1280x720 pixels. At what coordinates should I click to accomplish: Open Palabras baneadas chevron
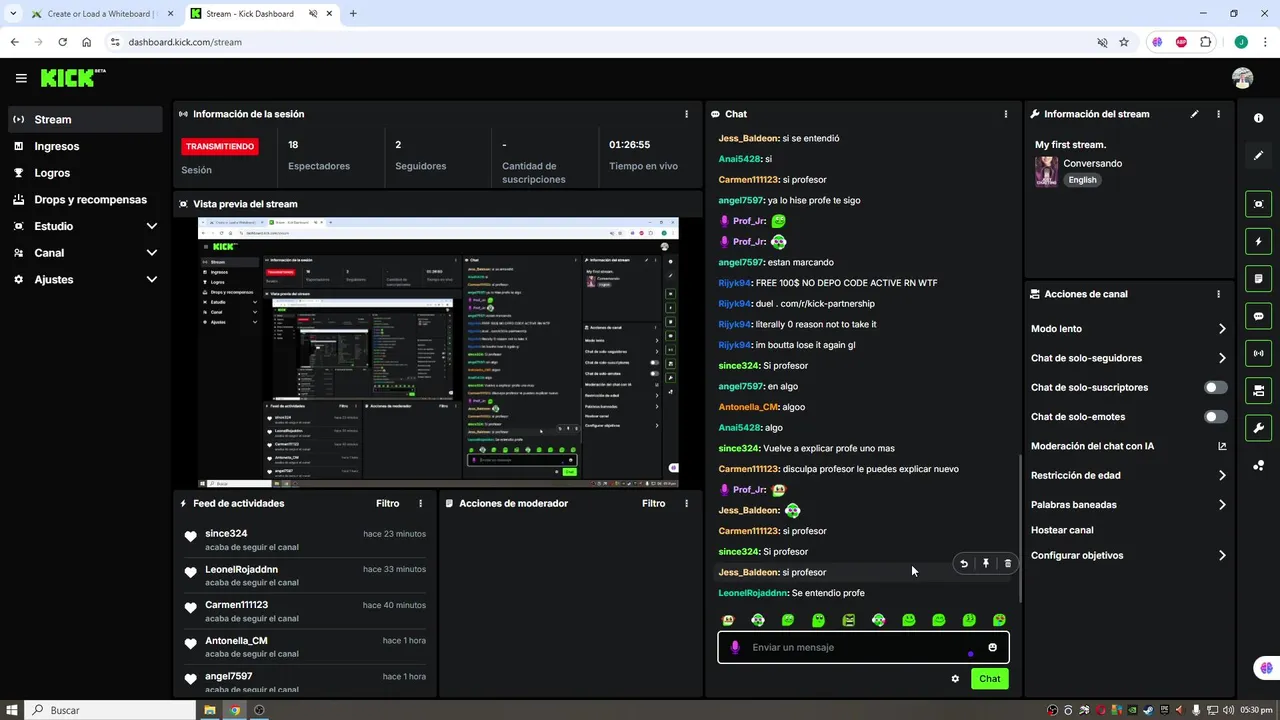tap(1222, 505)
